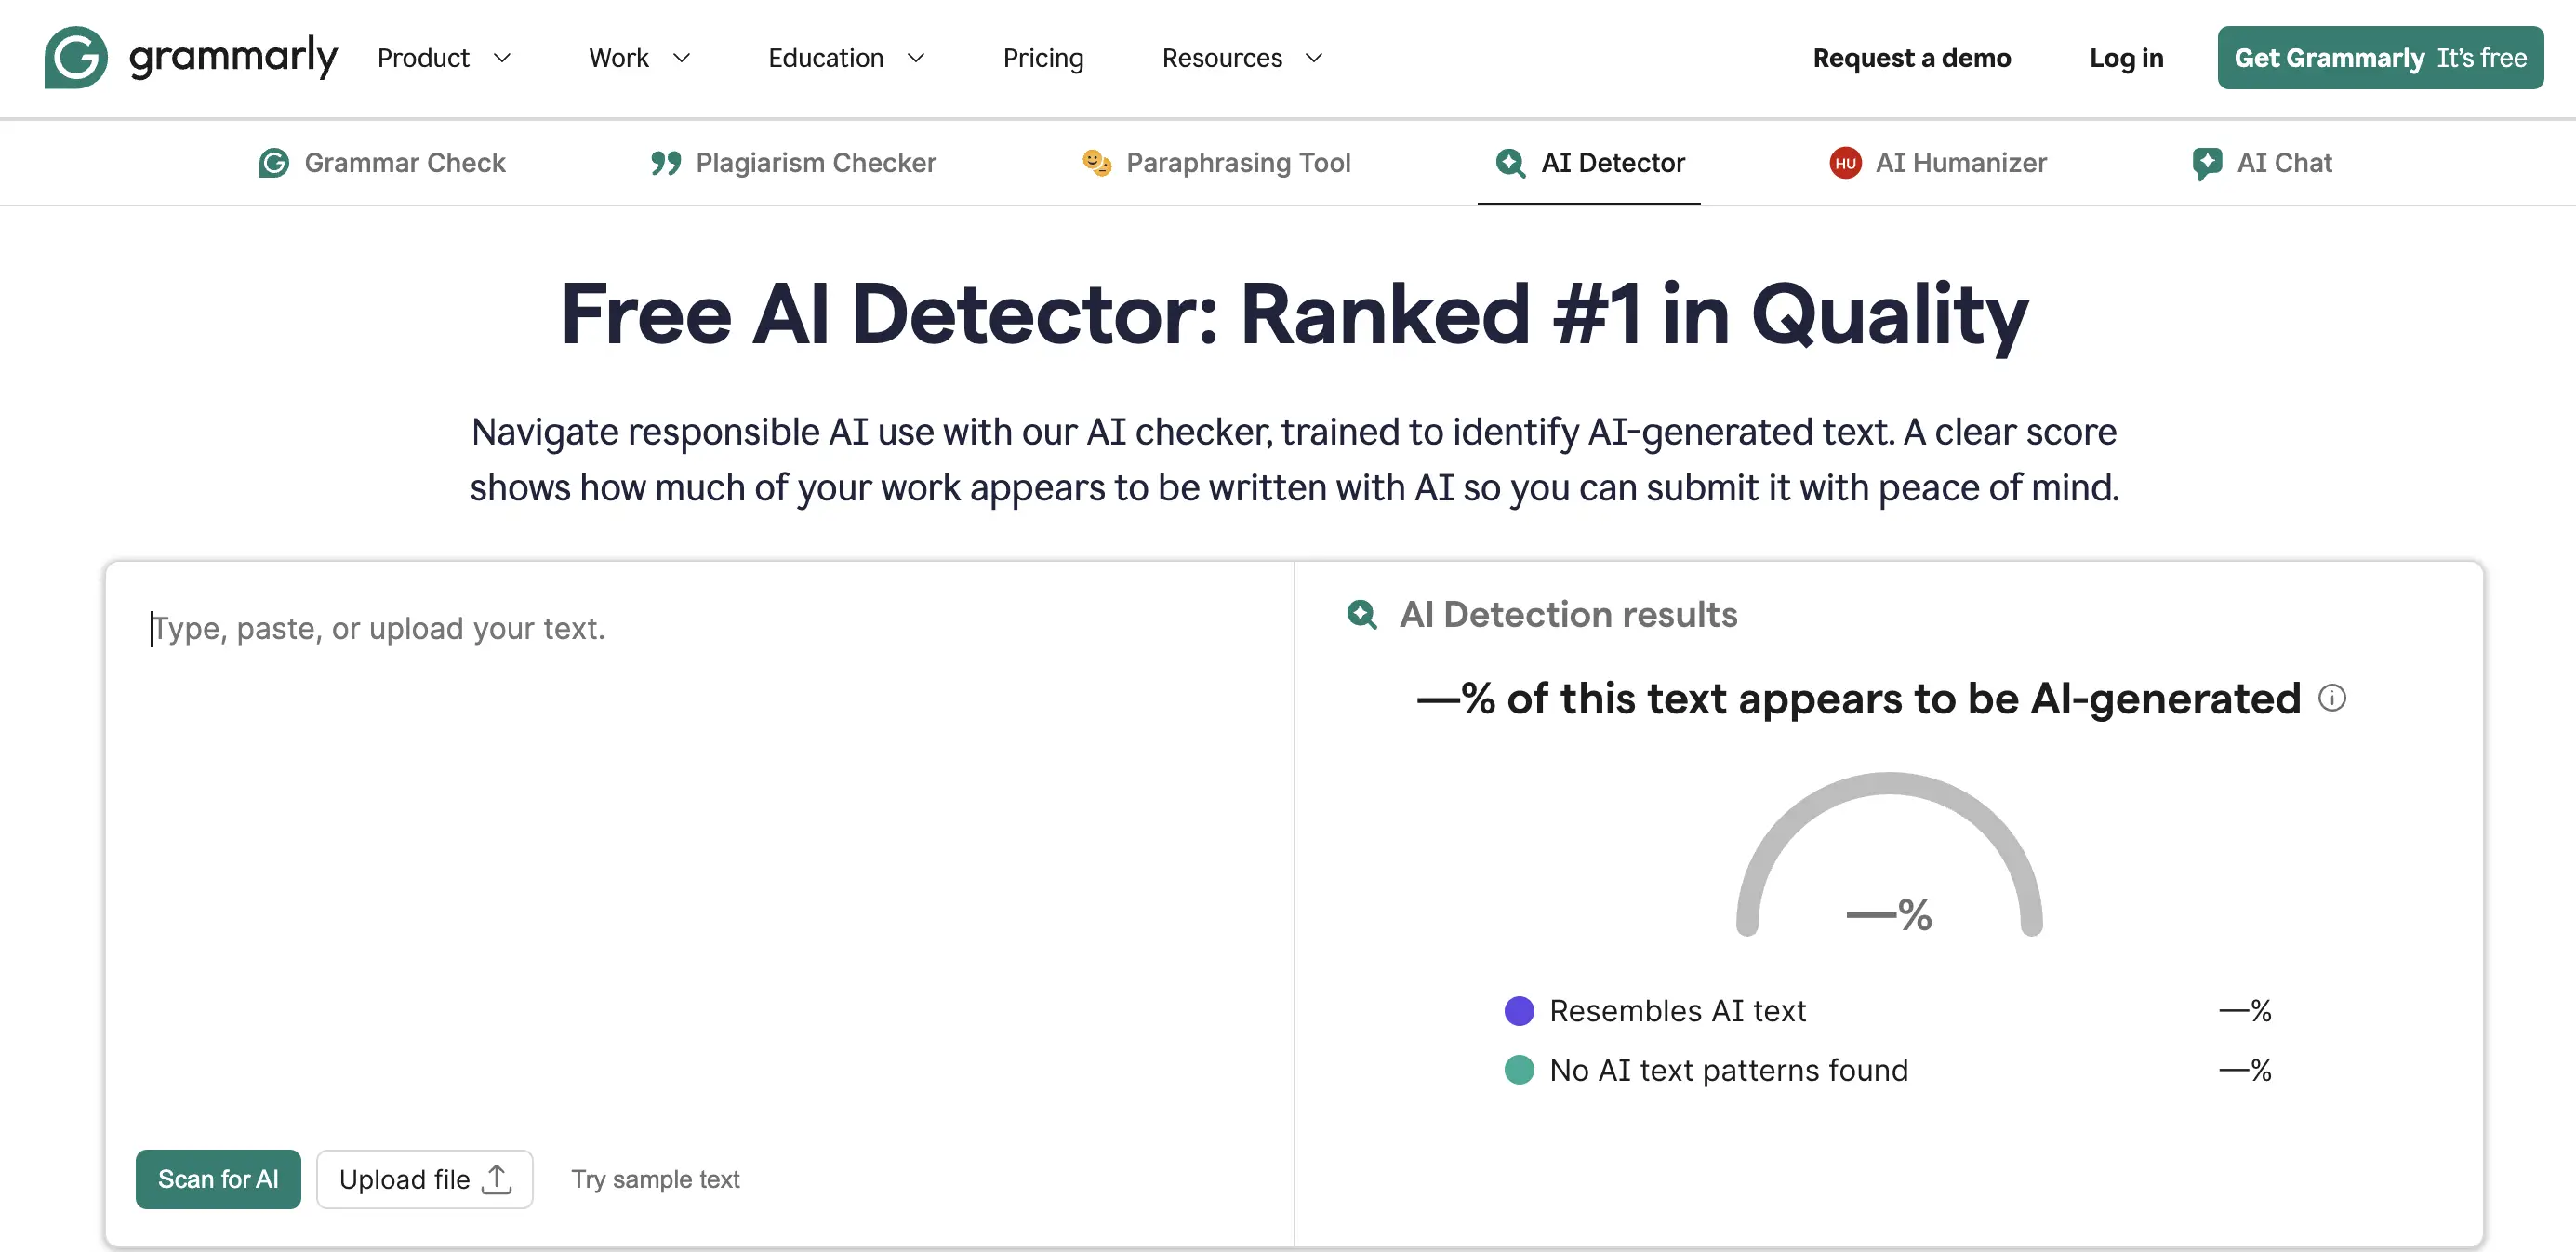Click the upload arrow icon in Upload file
Screen dimensions: 2576x1252
point(496,1179)
